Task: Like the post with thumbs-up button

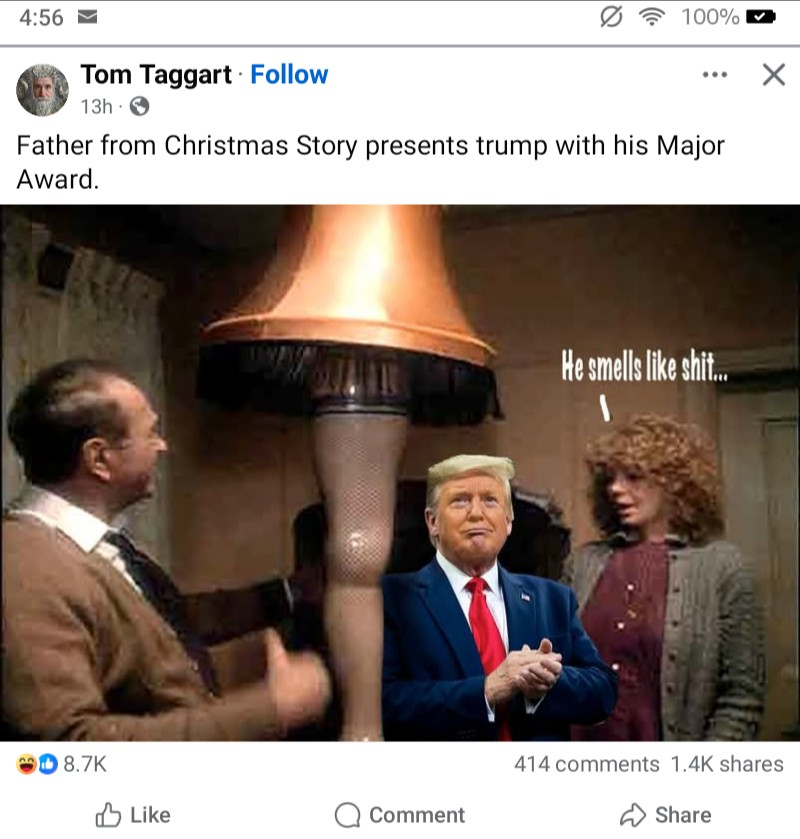Action: pos(133,815)
